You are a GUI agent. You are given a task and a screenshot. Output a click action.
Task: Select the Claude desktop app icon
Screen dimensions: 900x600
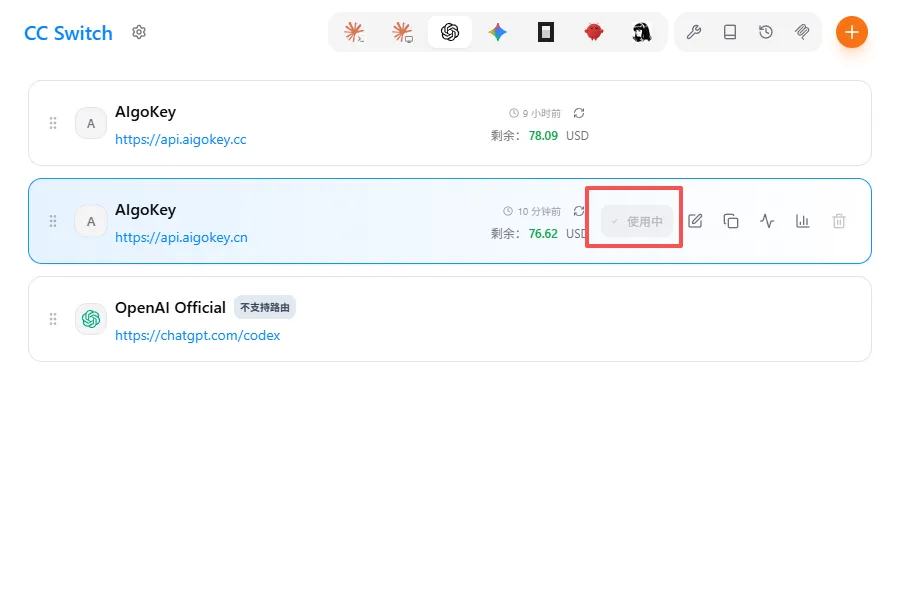[x=402, y=32]
